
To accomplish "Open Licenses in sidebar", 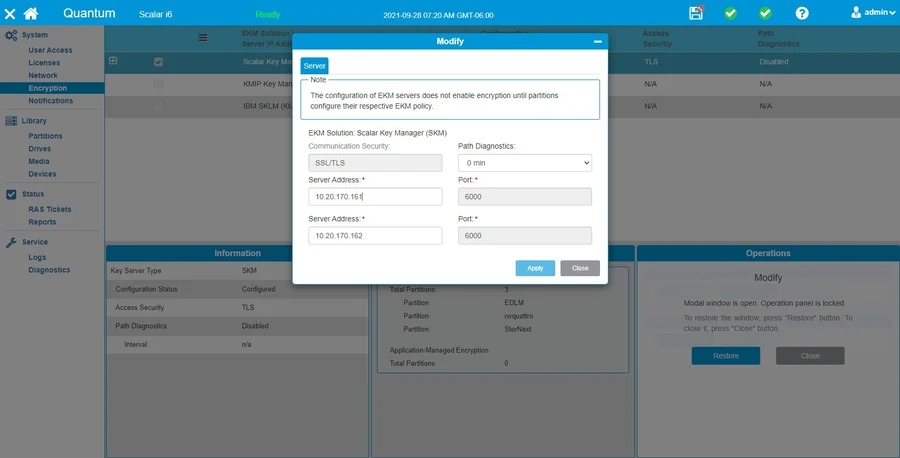I will tap(44, 63).
